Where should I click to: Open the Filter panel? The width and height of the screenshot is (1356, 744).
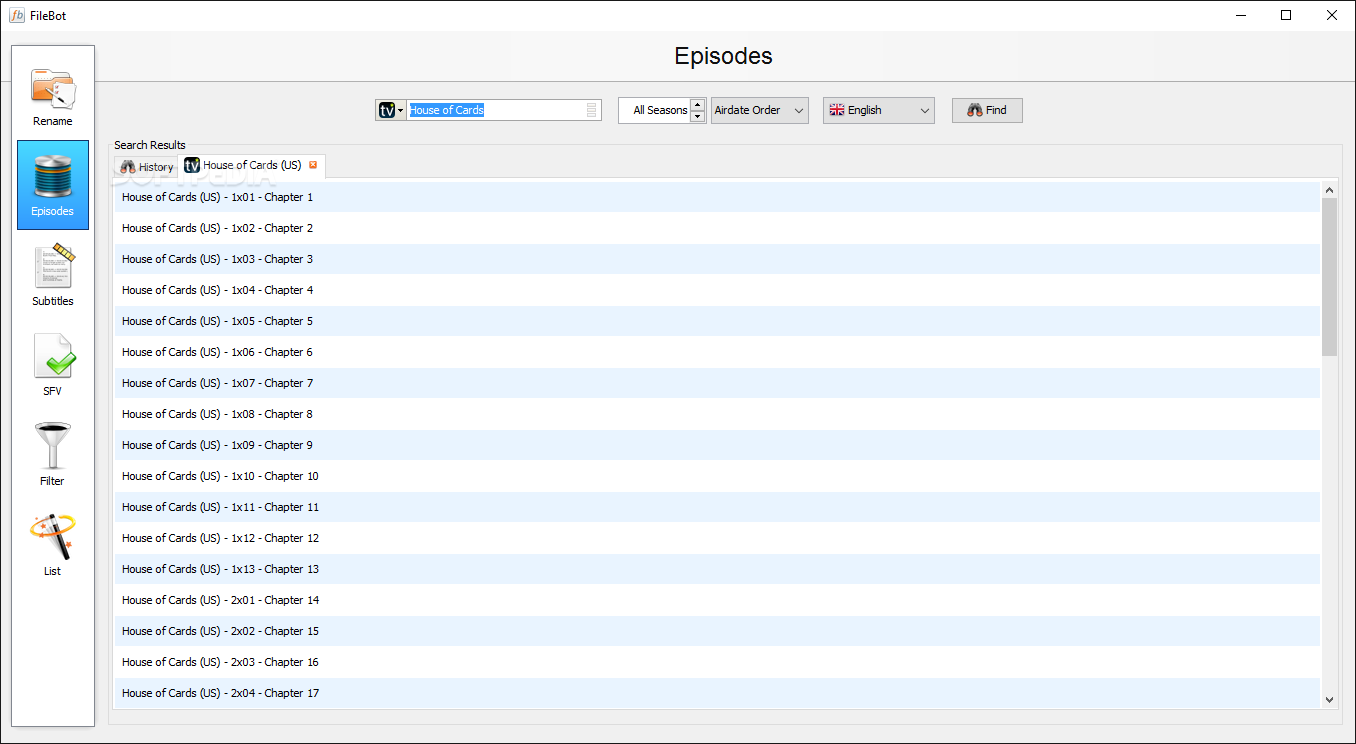(x=53, y=456)
